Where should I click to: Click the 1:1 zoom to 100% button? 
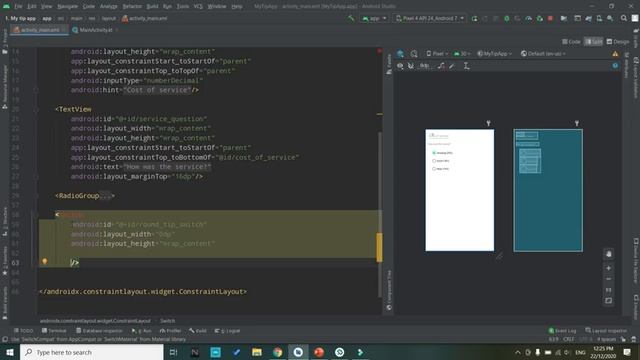pyautogui.click(x=609, y=290)
